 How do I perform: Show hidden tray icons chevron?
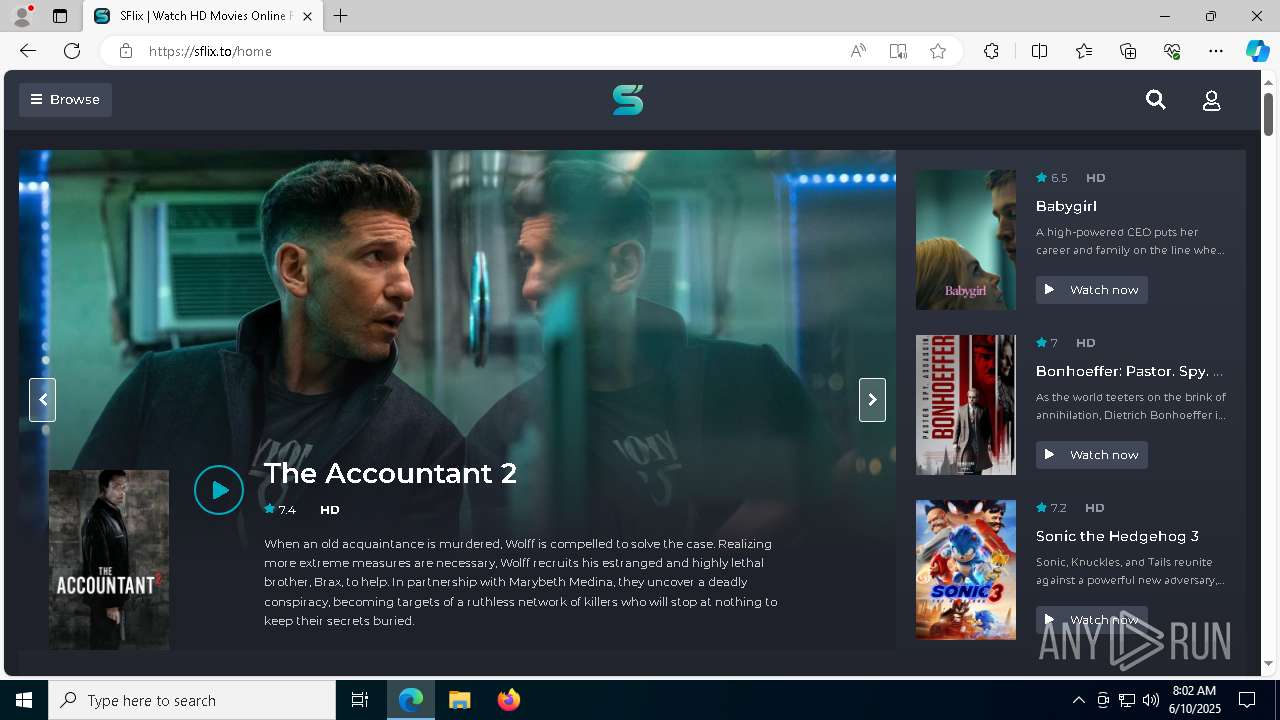[x=1078, y=700]
